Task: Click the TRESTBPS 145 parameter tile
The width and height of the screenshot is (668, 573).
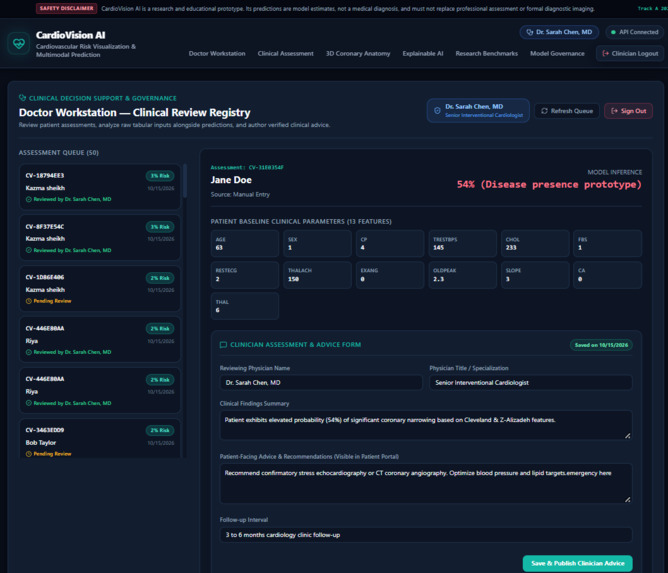Action: pos(462,244)
